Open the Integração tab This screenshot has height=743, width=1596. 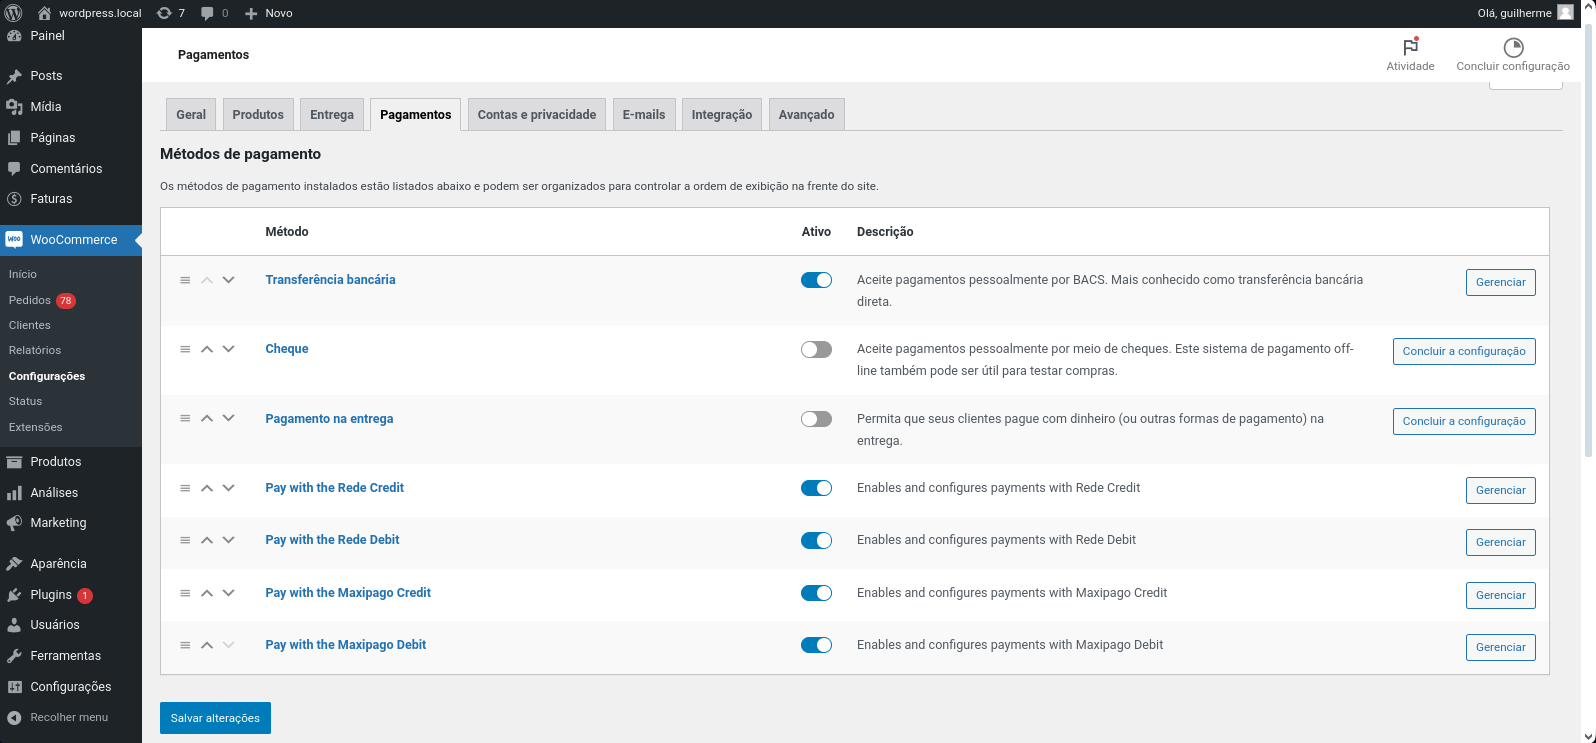722,114
